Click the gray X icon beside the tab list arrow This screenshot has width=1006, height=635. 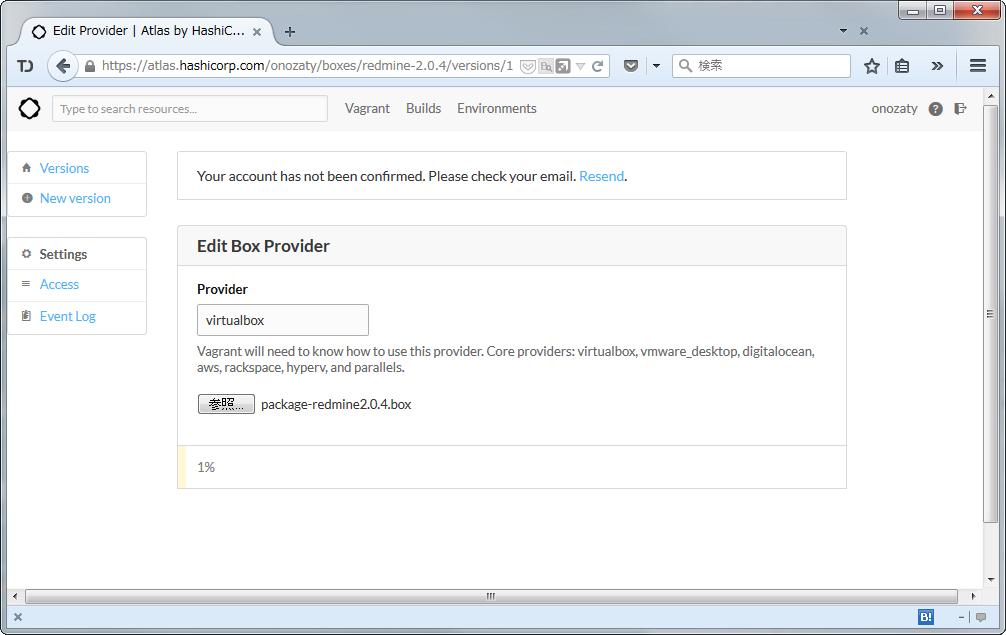[x=864, y=31]
